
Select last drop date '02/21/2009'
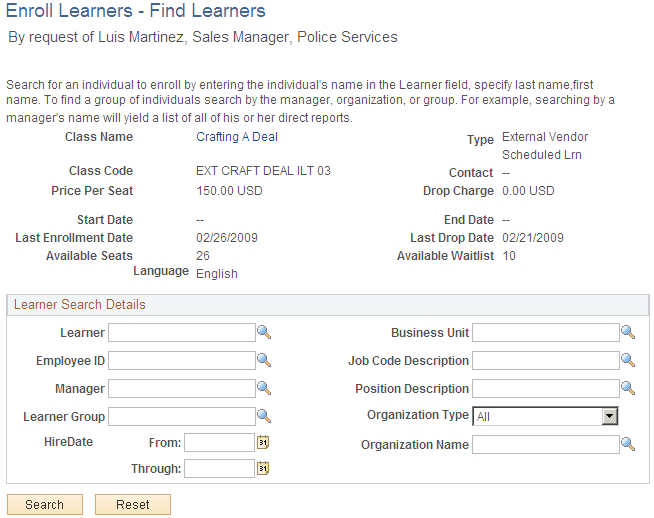tap(533, 238)
